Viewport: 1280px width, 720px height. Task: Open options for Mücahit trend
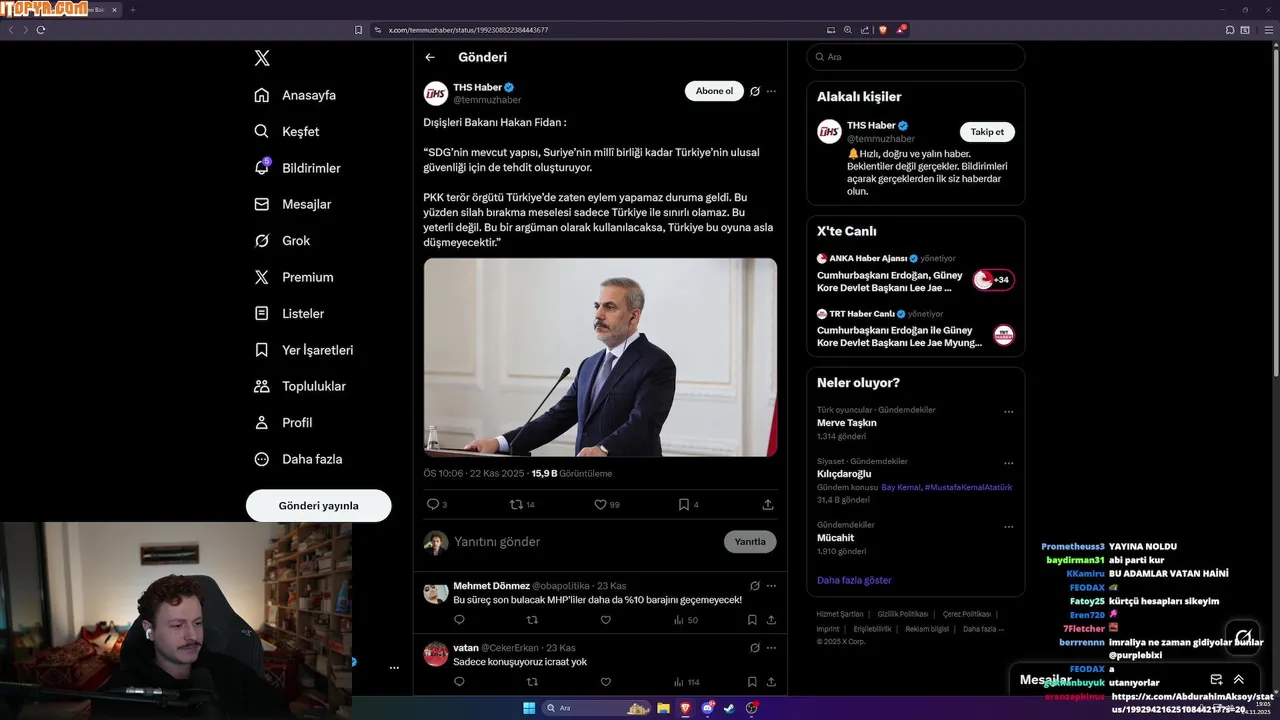[x=1008, y=527]
